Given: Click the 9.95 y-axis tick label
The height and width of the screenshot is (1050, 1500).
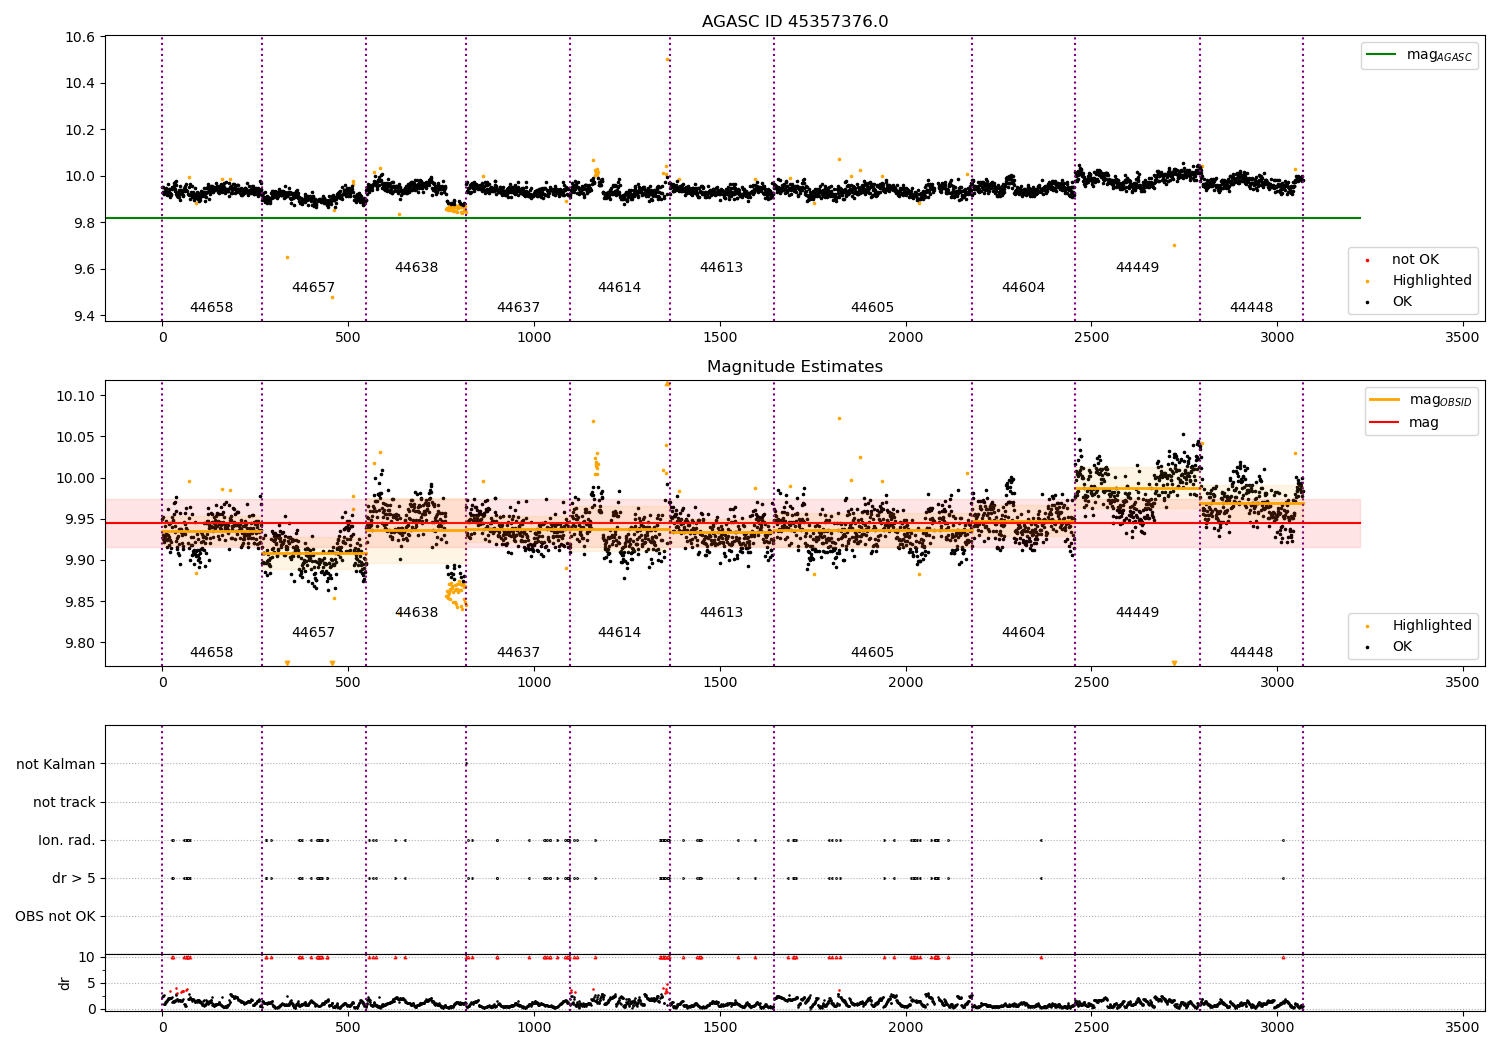Looking at the screenshot, I should (x=80, y=519).
